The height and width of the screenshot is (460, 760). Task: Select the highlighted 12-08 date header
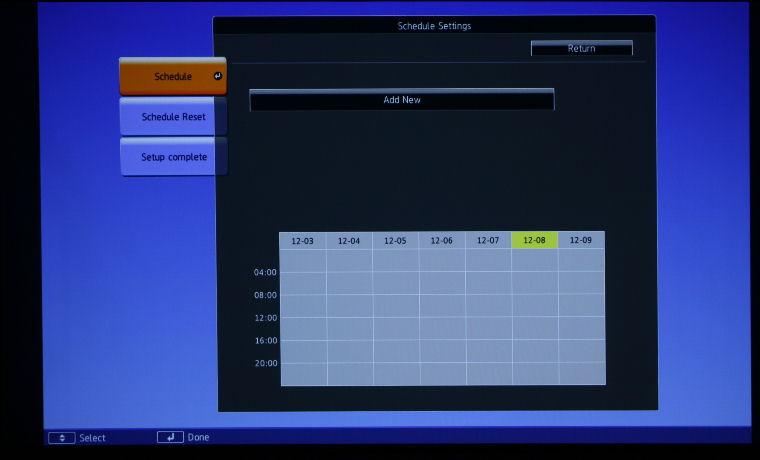click(x=535, y=240)
